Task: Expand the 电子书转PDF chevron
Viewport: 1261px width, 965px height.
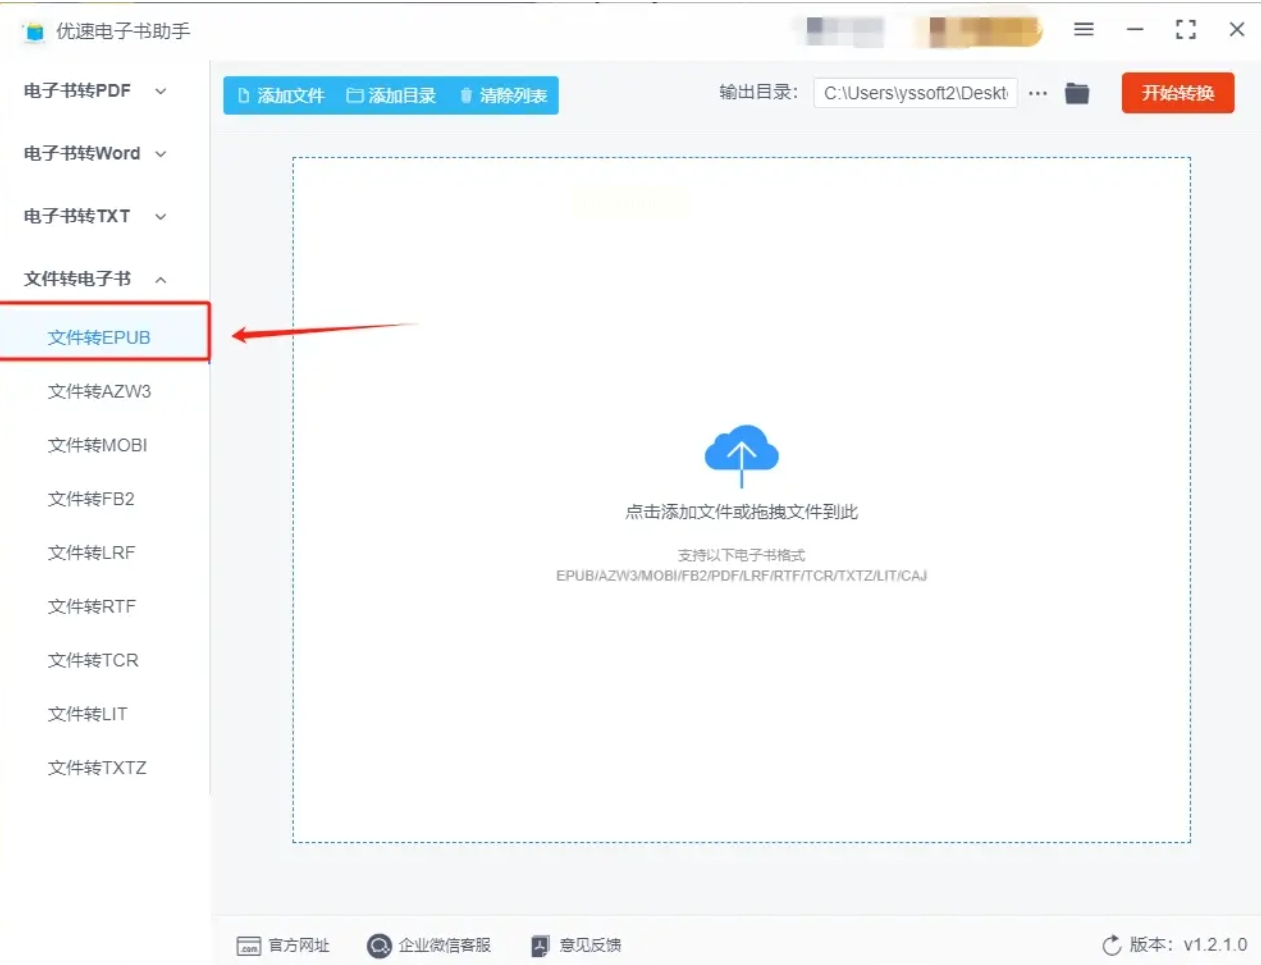Action: point(160,91)
